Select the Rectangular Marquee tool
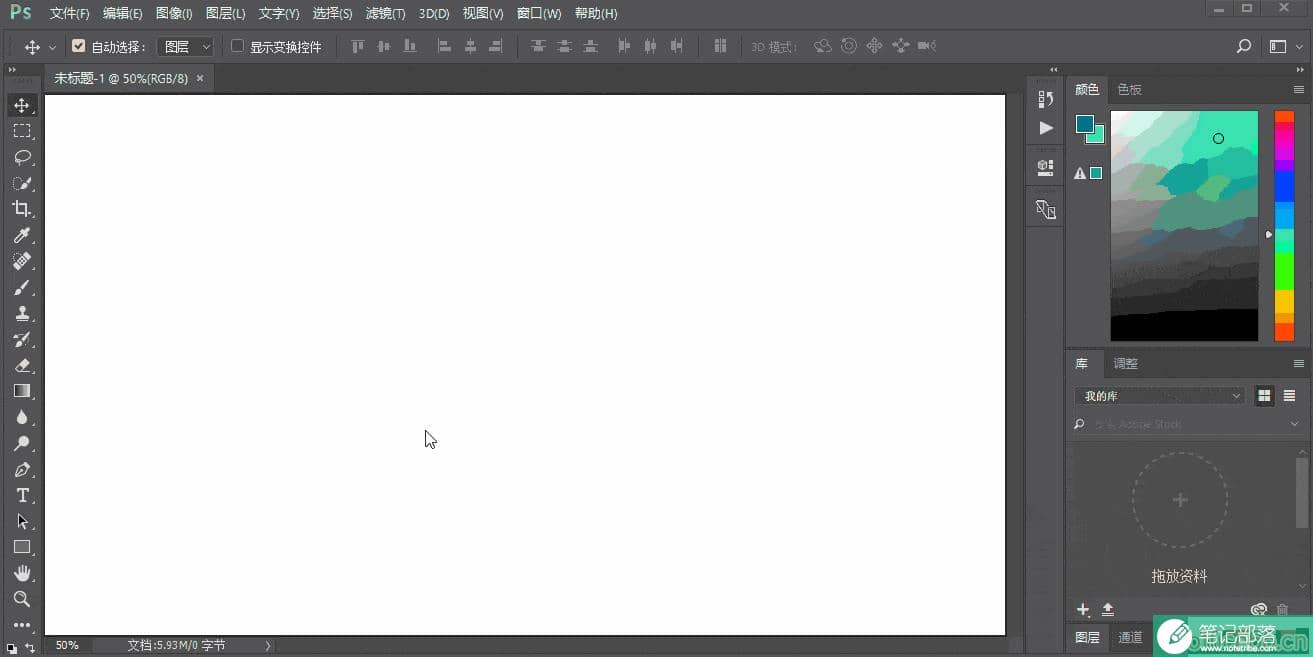The width and height of the screenshot is (1313, 657). tap(22, 131)
